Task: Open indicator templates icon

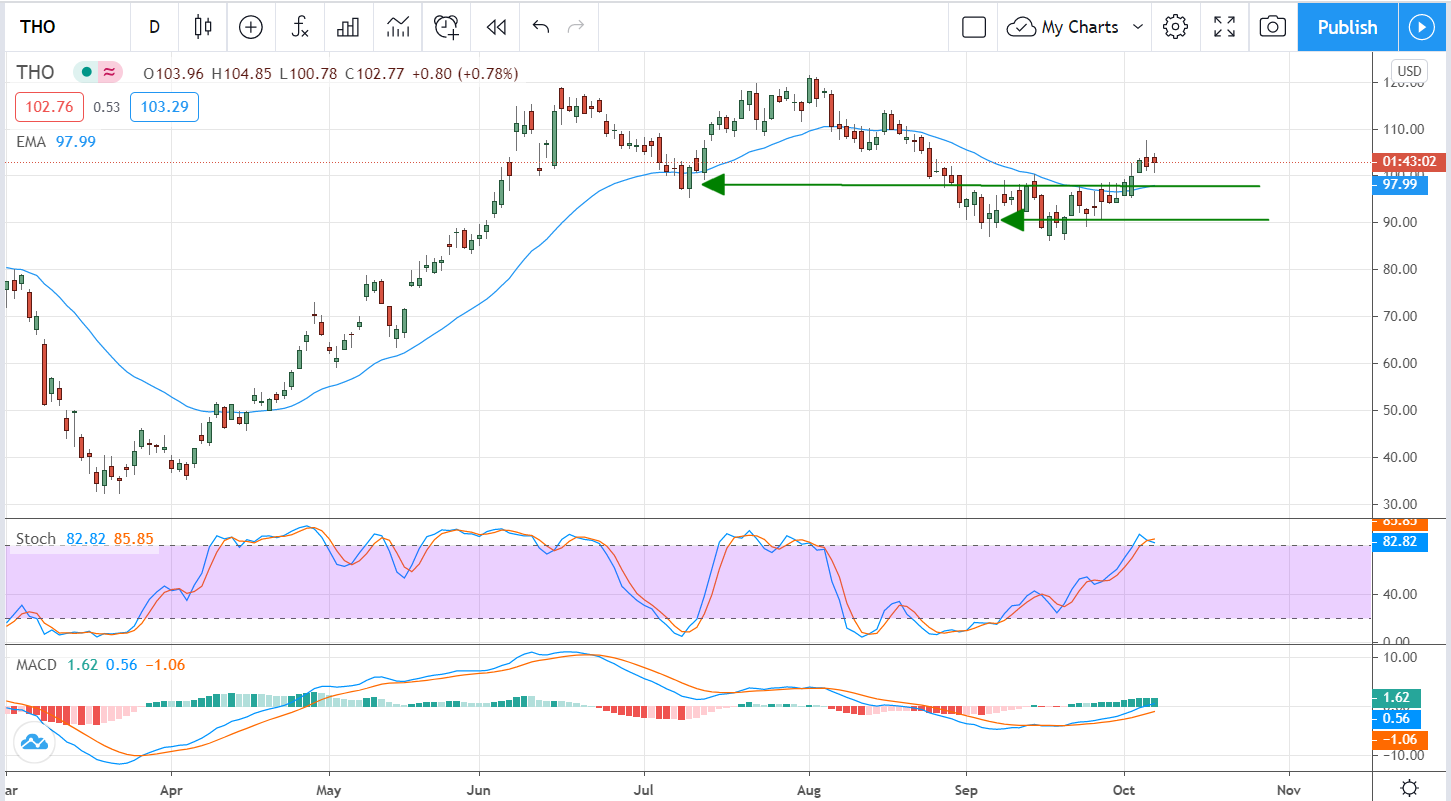Action: 397,27
